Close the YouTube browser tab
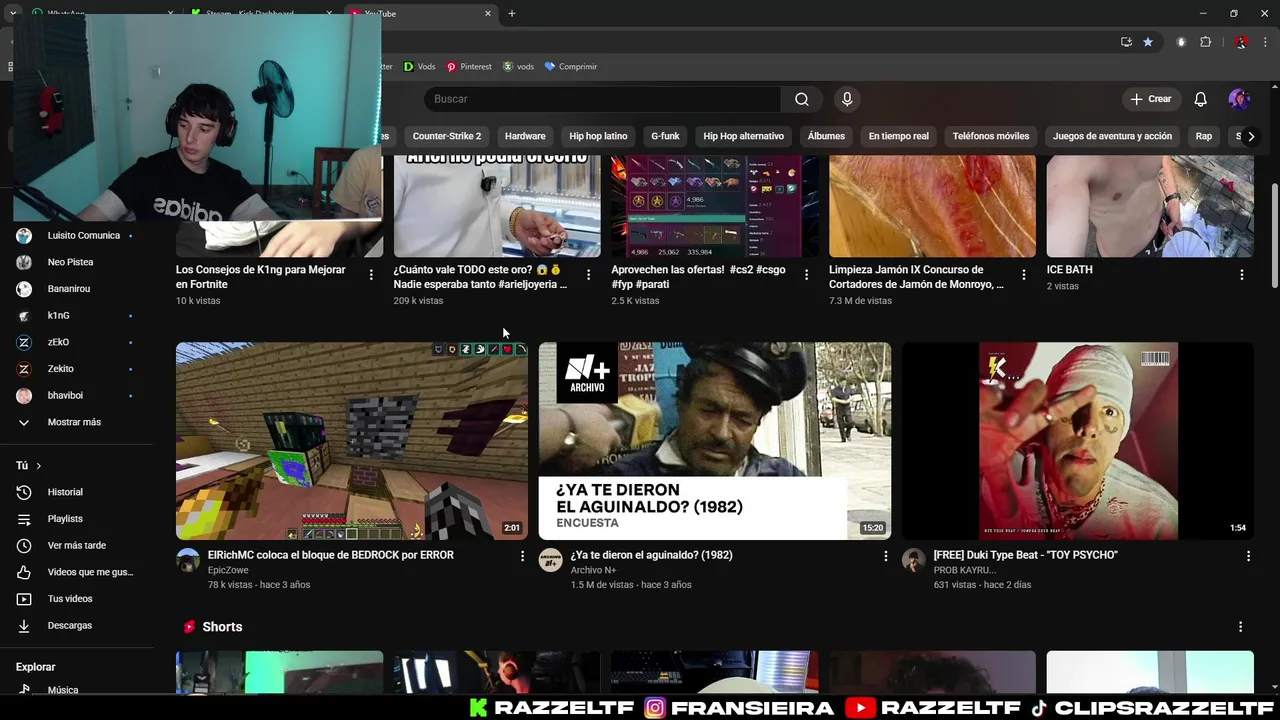The width and height of the screenshot is (1280, 720). coord(488,14)
